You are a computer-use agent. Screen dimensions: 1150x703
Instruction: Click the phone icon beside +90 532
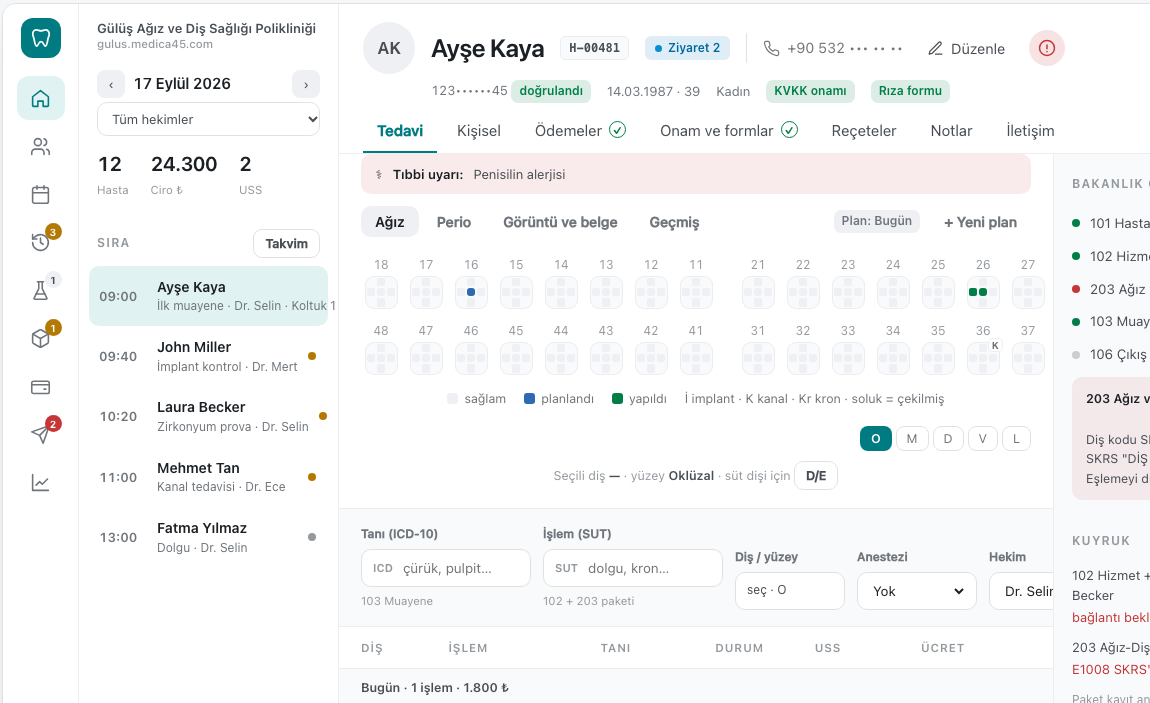pos(771,48)
